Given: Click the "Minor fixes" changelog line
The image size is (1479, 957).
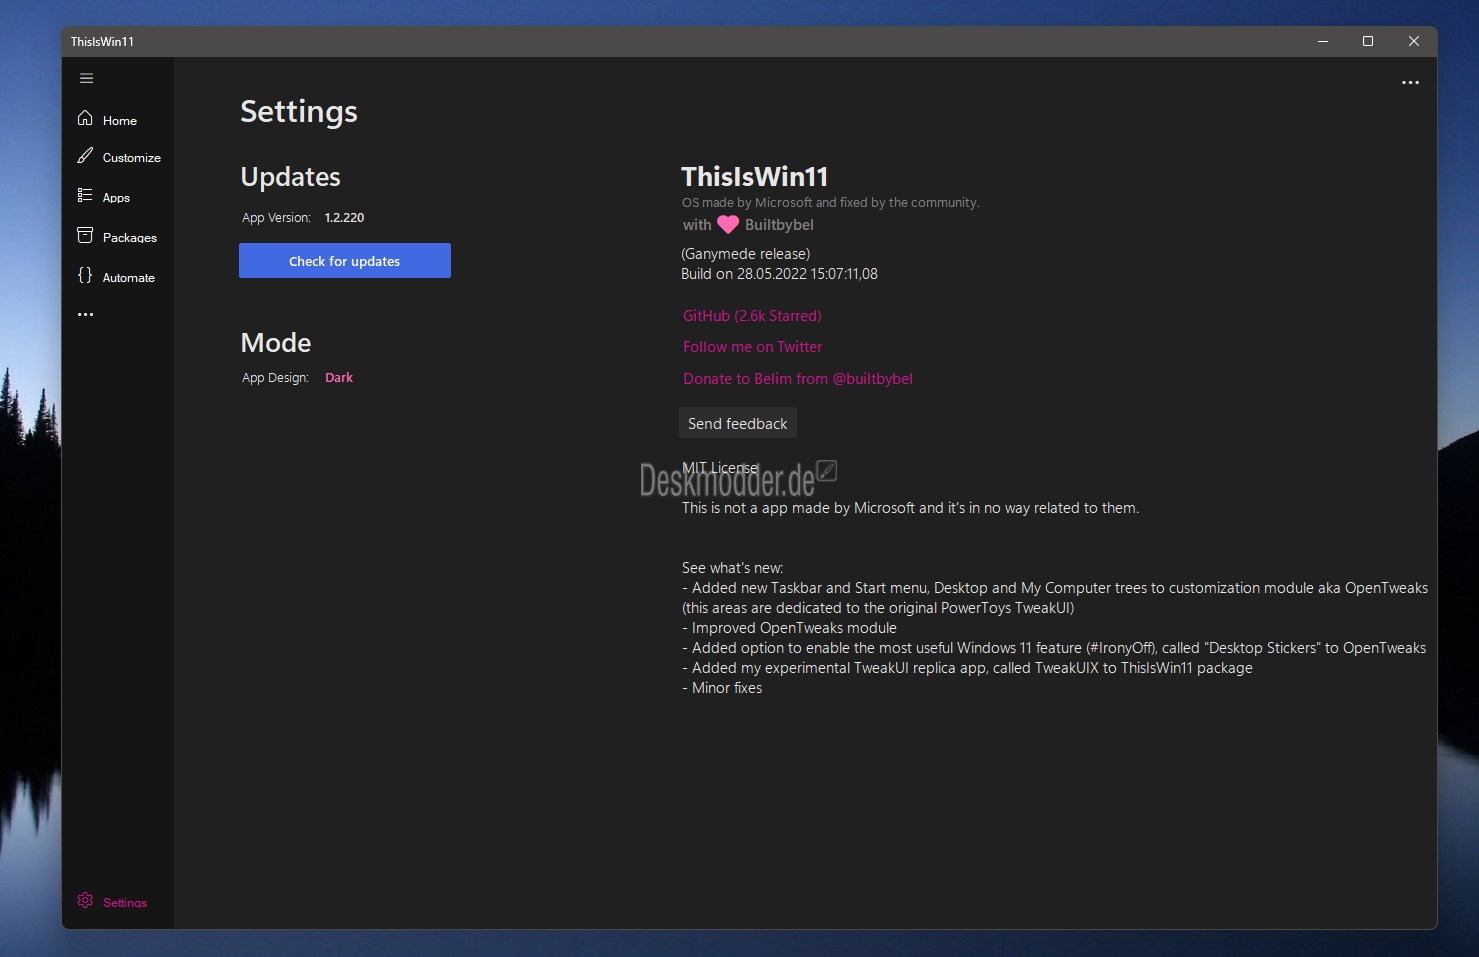Looking at the screenshot, I should [722, 688].
